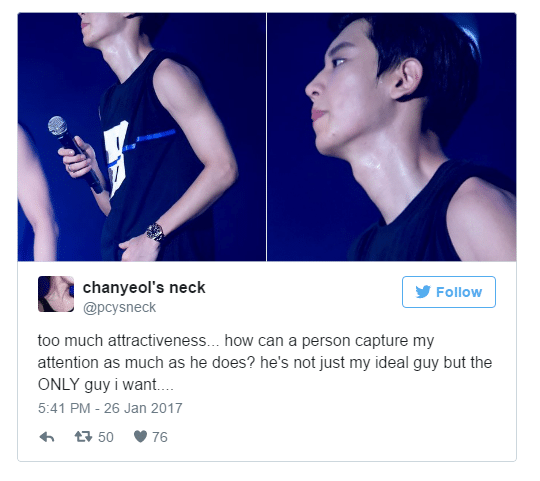
Task: Click the ear in the right photo
Action: coord(407,79)
